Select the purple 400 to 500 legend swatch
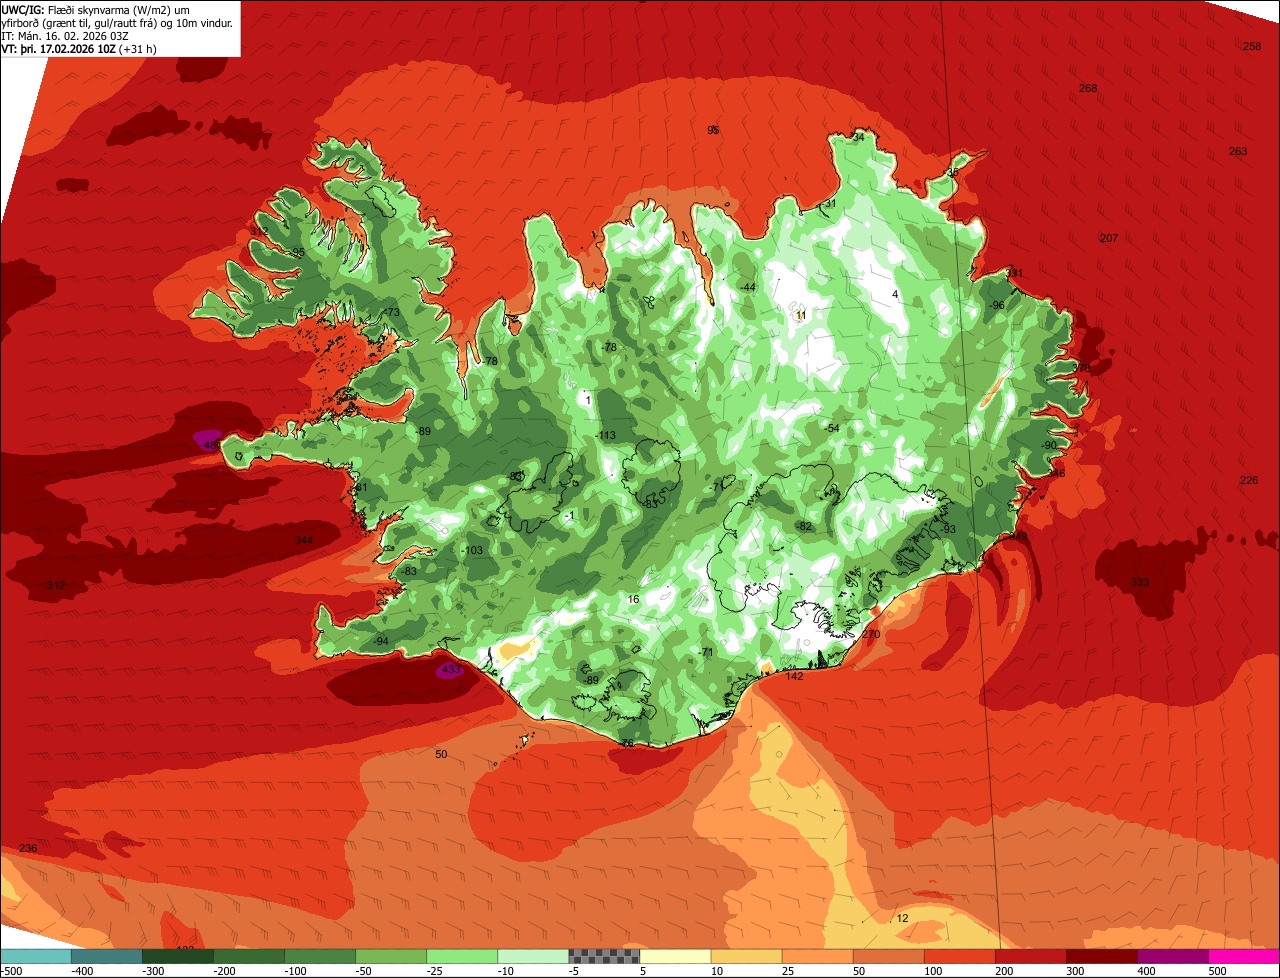This screenshot has height=978, width=1280. pyautogui.click(x=1171, y=956)
